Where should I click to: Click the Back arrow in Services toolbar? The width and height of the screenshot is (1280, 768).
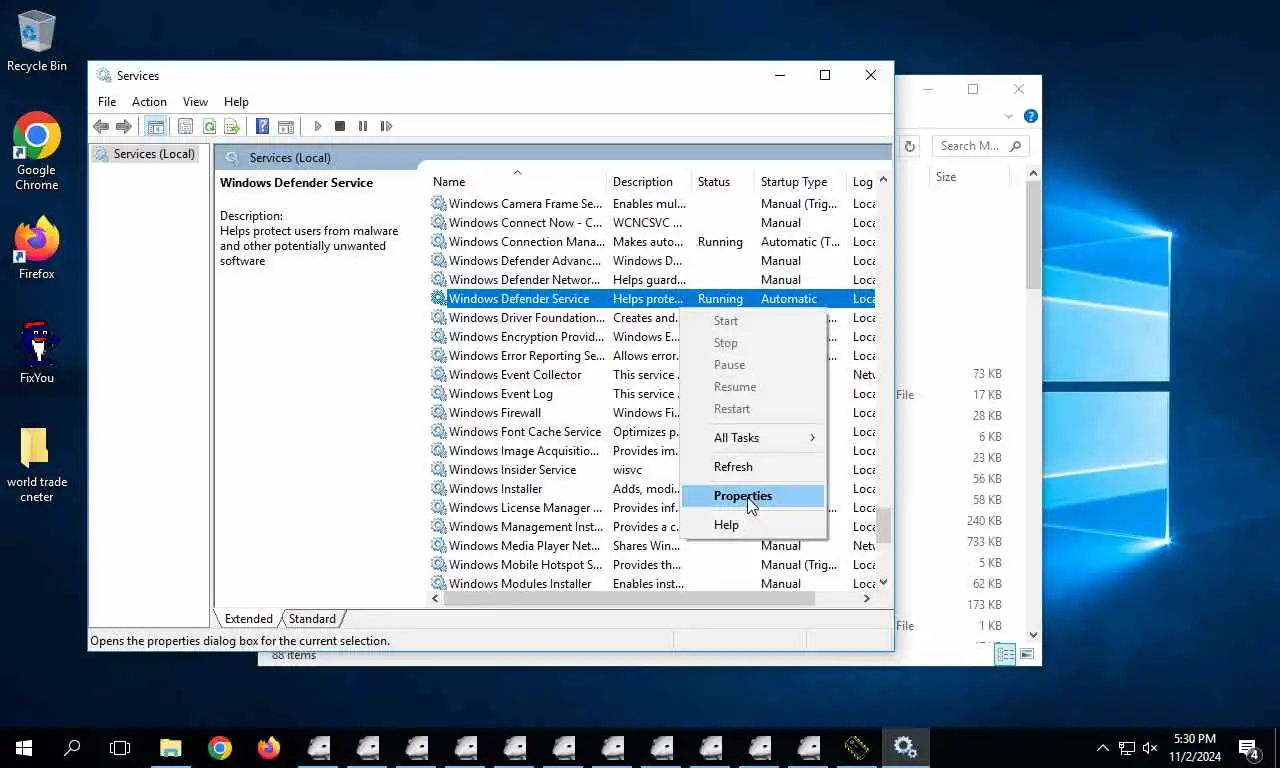coord(101,126)
